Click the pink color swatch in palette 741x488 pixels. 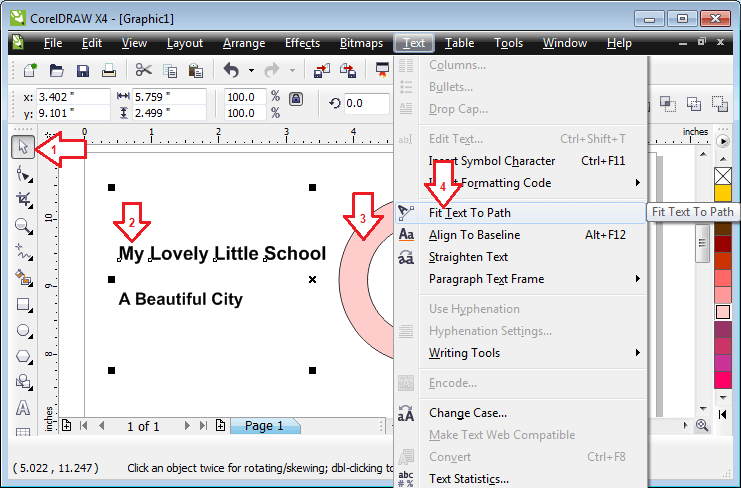tap(723, 312)
